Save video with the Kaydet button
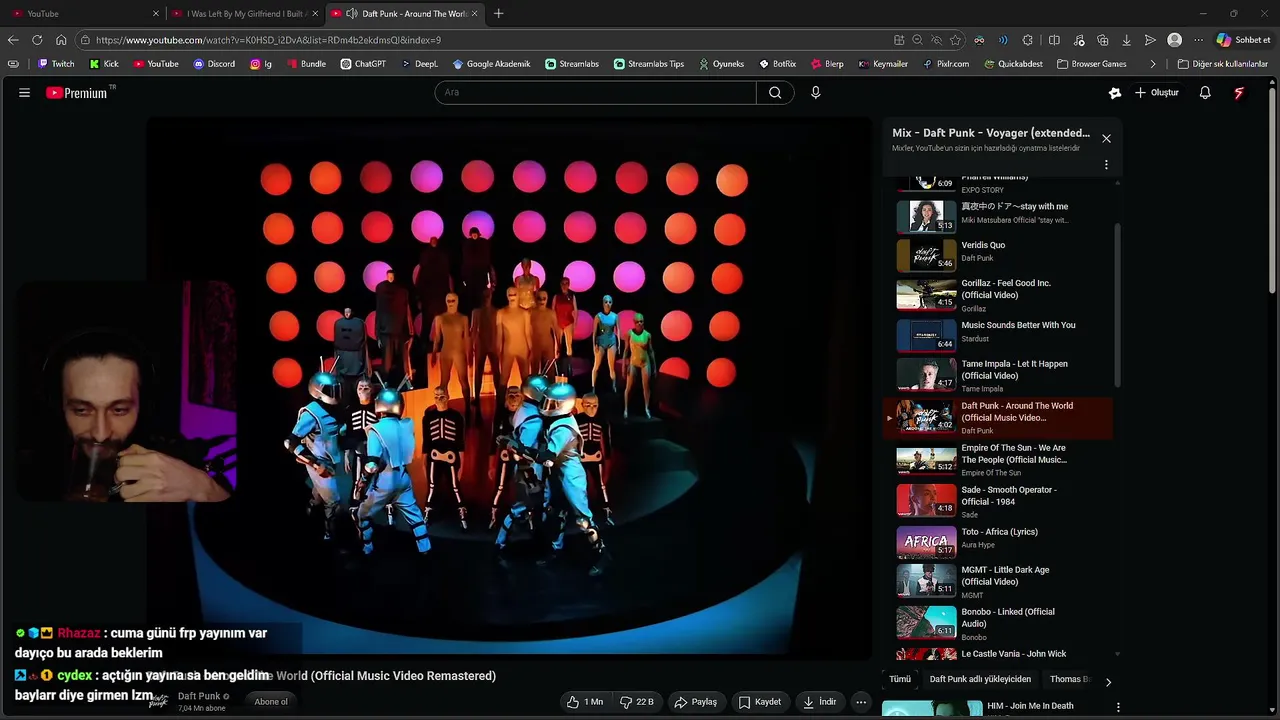The image size is (1280, 720). pos(760,702)
